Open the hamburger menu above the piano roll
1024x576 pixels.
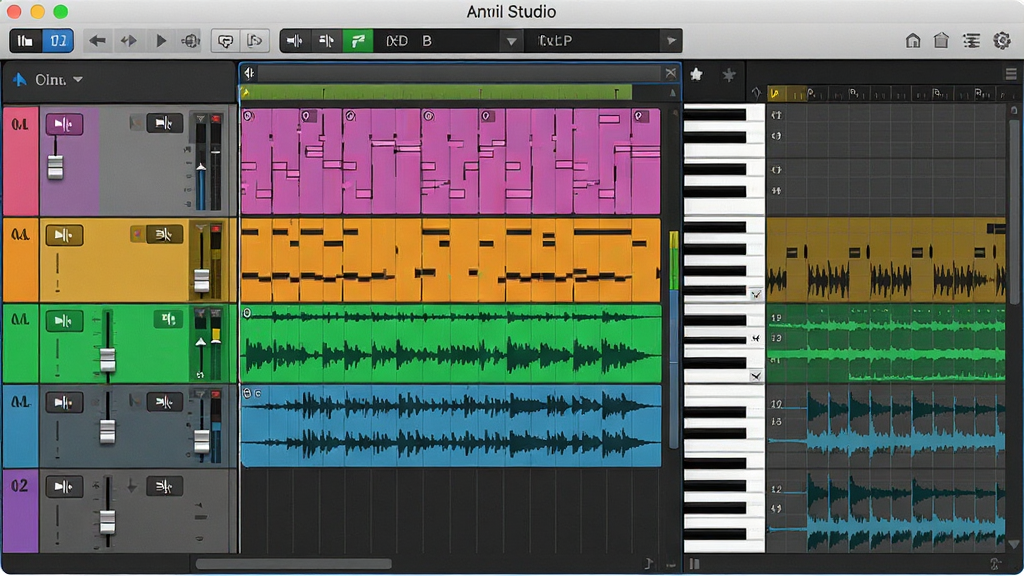pyautogui.click(x=1011, y=73)
